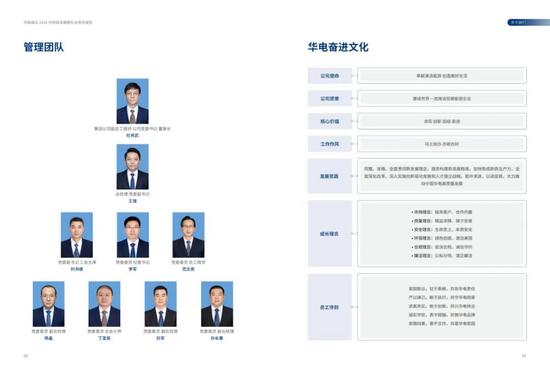Select the first portrait in the bottom row
The image size is (550, 373).
pos(48,304)
